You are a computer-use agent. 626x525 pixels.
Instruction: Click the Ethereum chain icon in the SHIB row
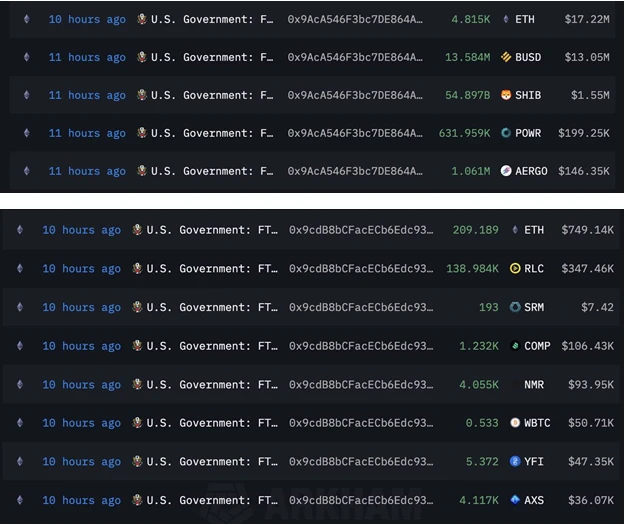click(x=27, y=95)
